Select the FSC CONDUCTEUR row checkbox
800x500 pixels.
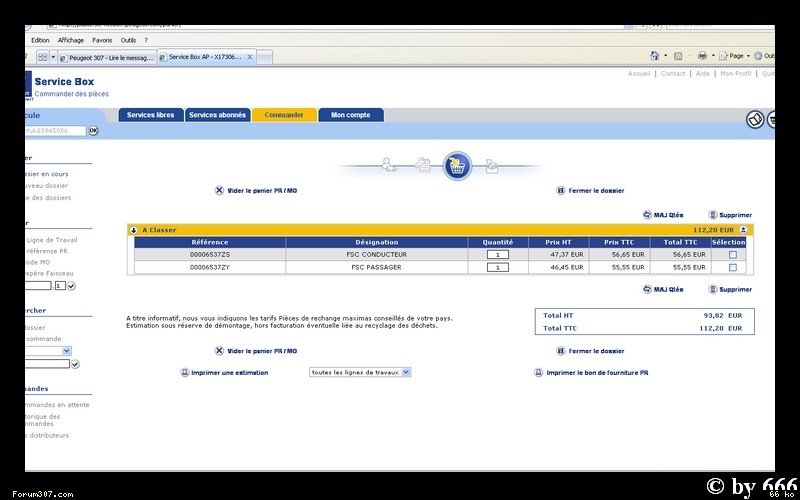(x=733, y=255)
